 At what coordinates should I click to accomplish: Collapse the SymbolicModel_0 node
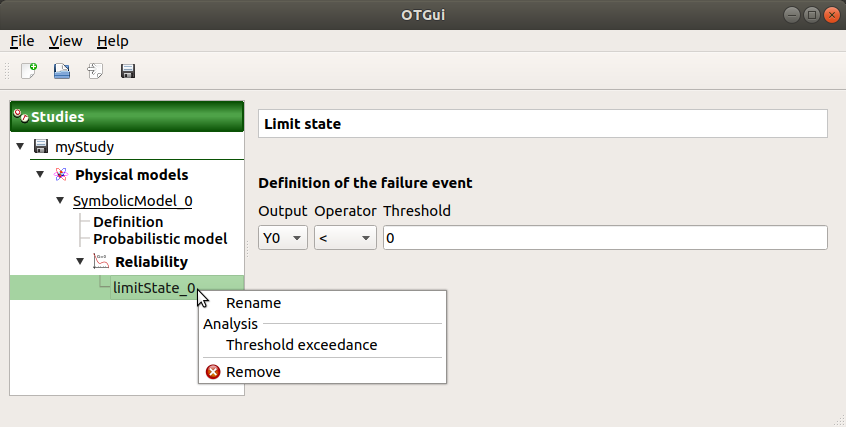[x=60, y=201]
